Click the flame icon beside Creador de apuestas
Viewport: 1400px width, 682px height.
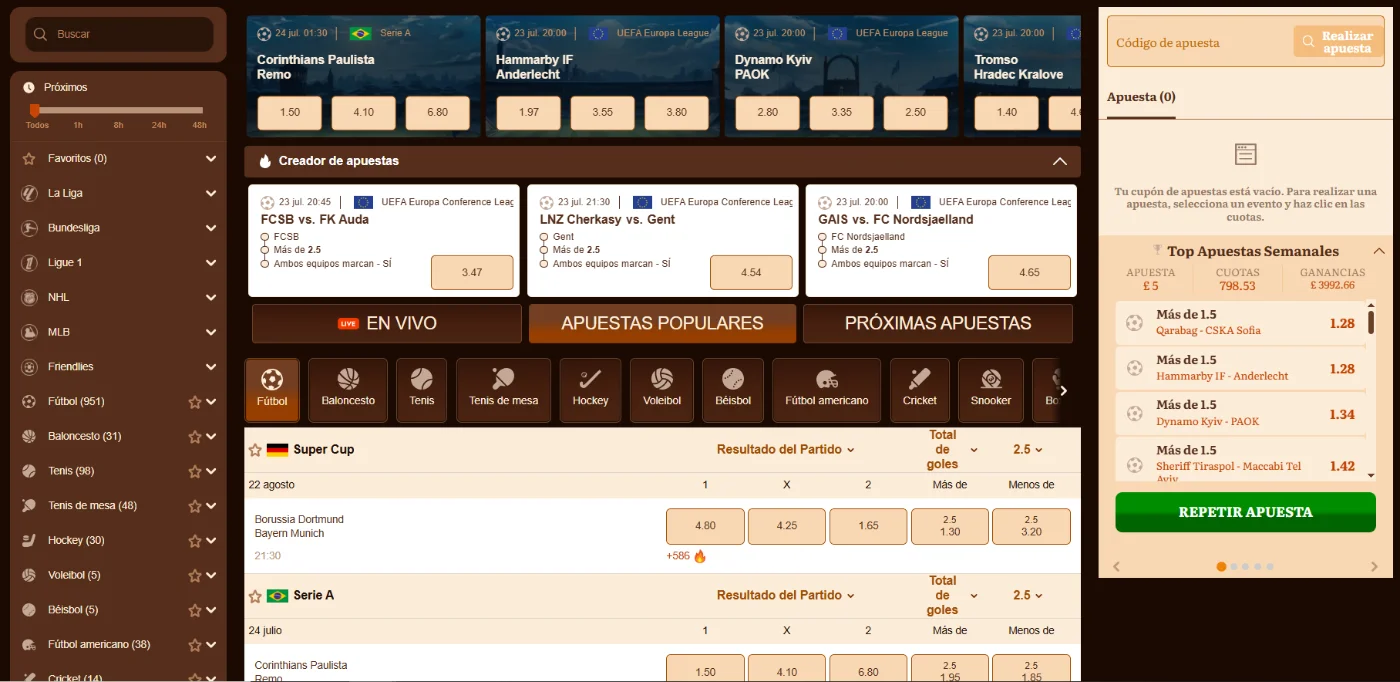point(265,161)
